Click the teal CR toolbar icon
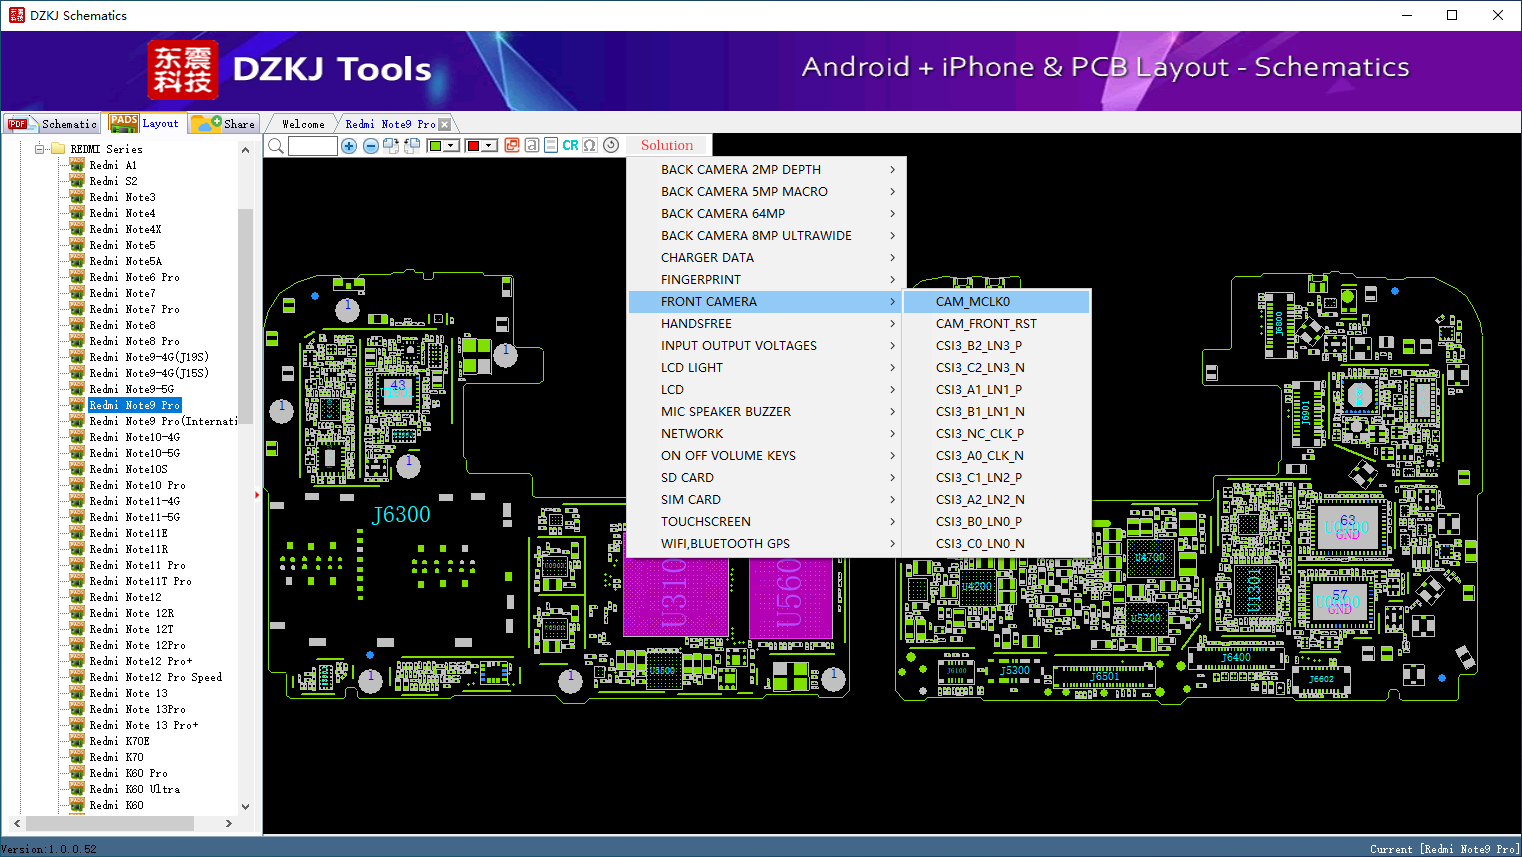The height and width of the screenshot is (857, 1522). (570, 146)
